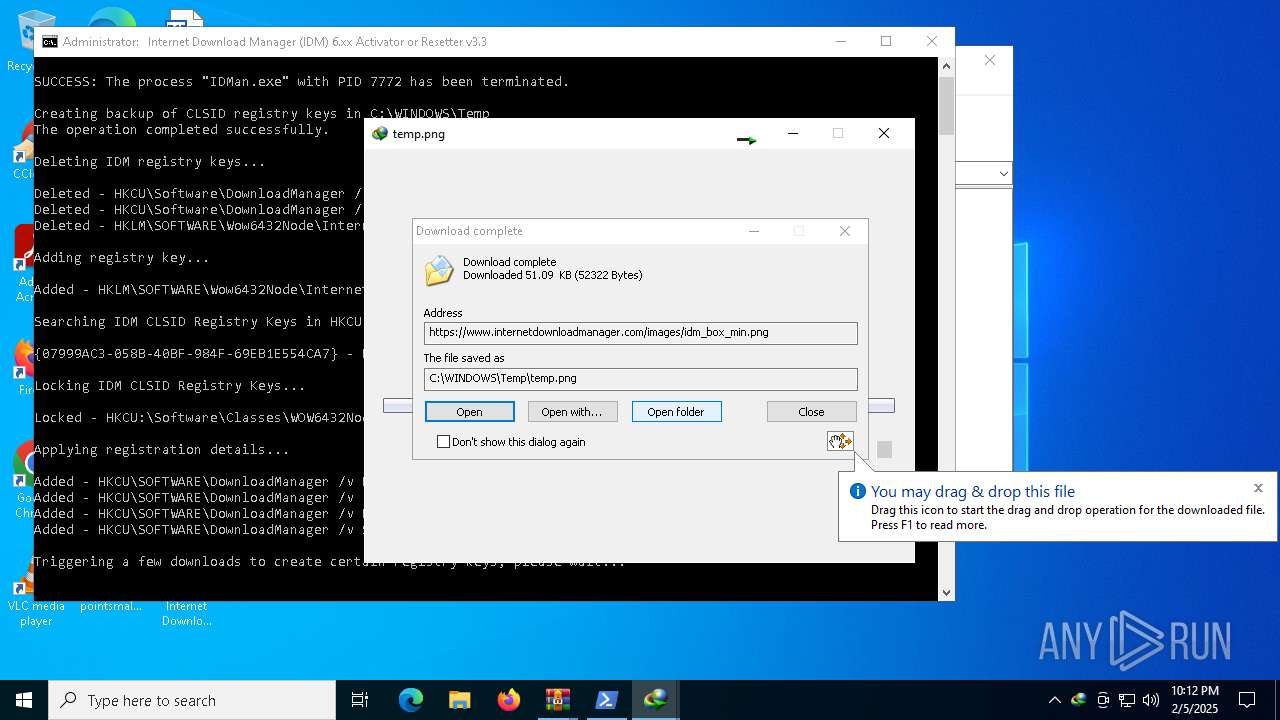Open Task View from the taskbar
The width and height of the screenshot is (1280, 720).
[x=360, y=700]
